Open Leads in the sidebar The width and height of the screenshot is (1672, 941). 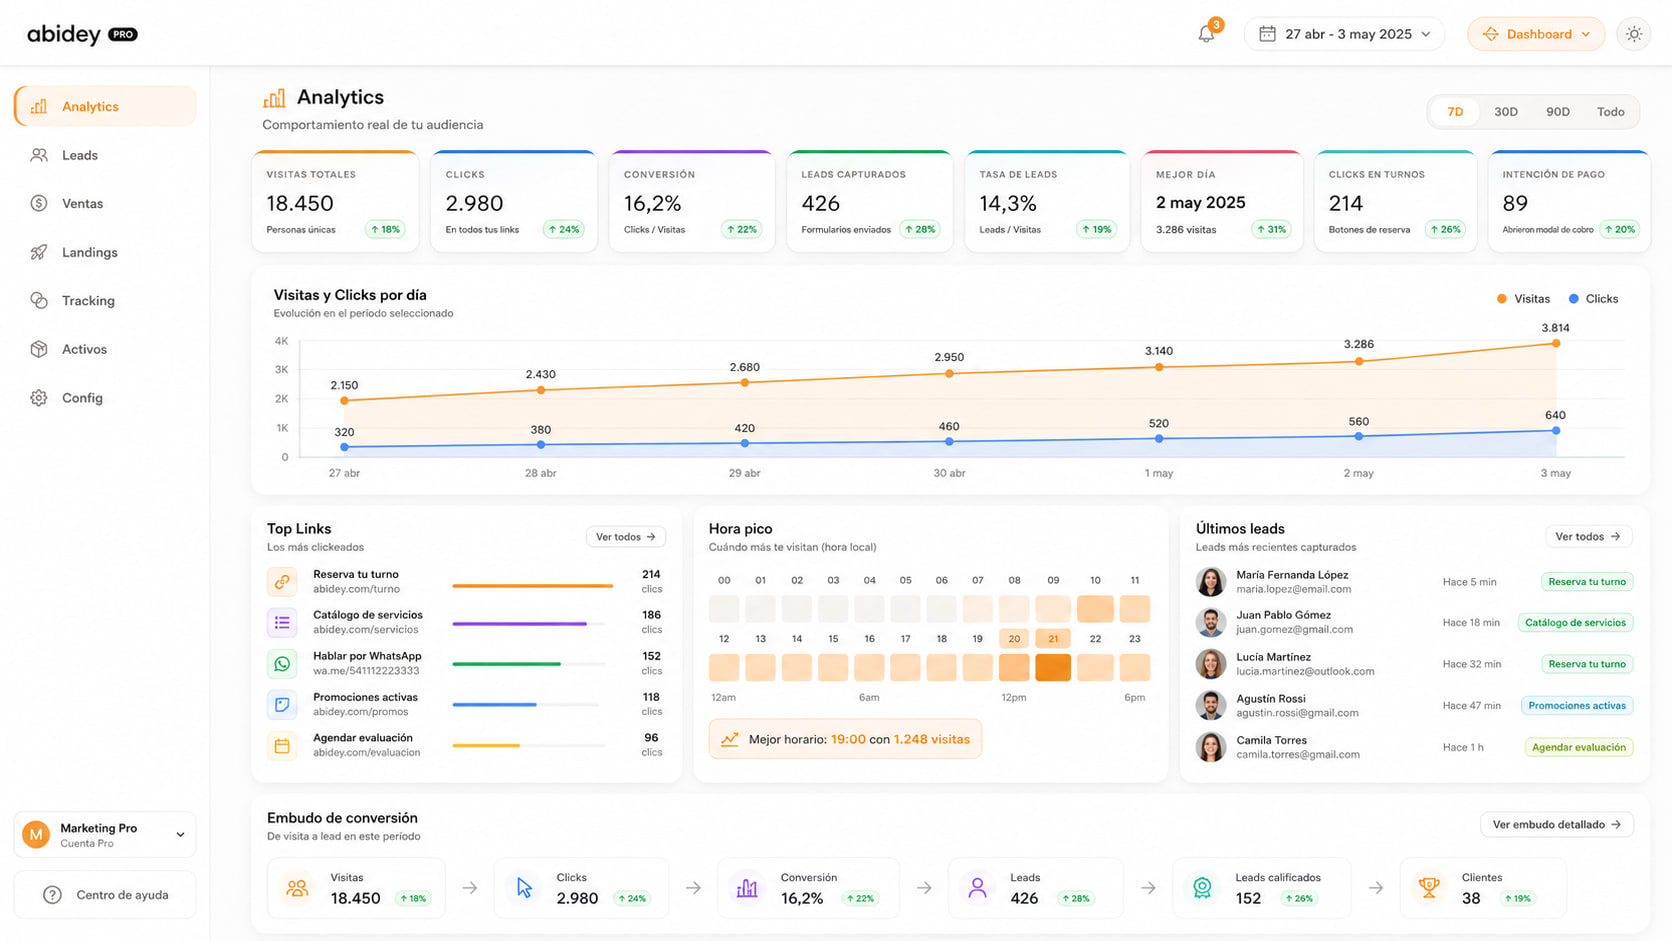(x=105, y=155)
